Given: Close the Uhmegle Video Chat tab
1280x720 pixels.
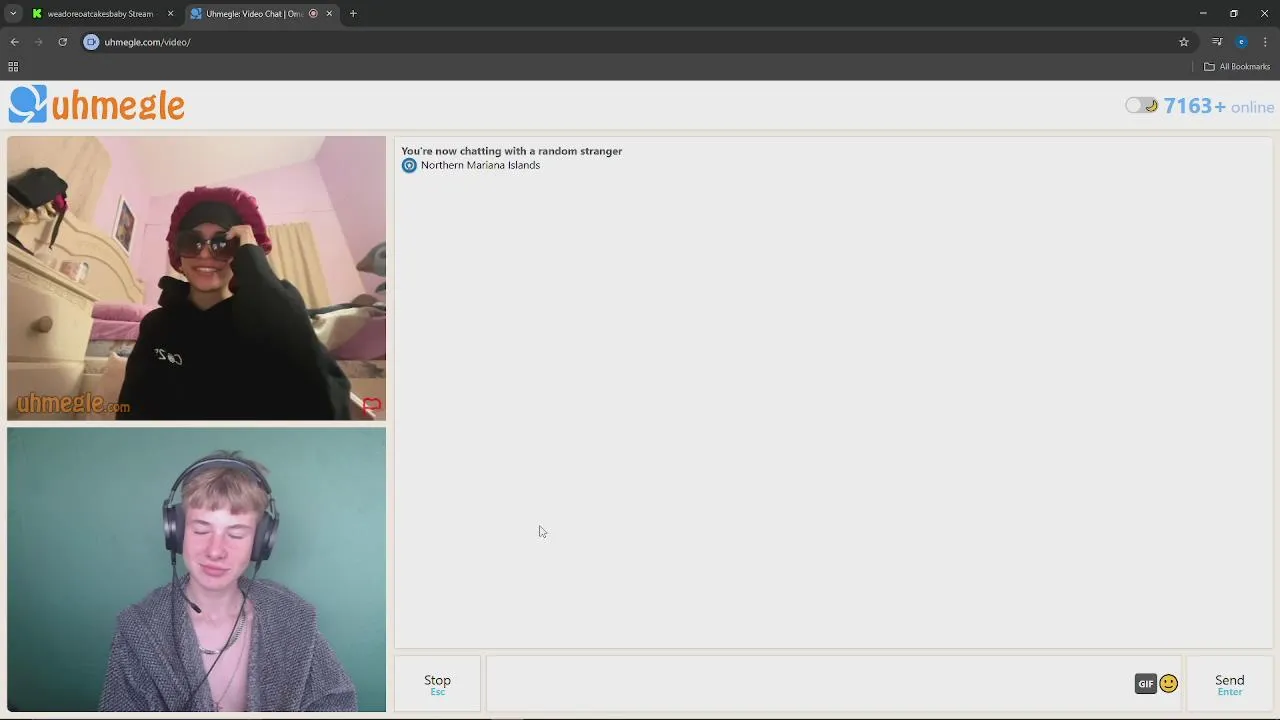Looking at the screenshot, I should 329,14.
